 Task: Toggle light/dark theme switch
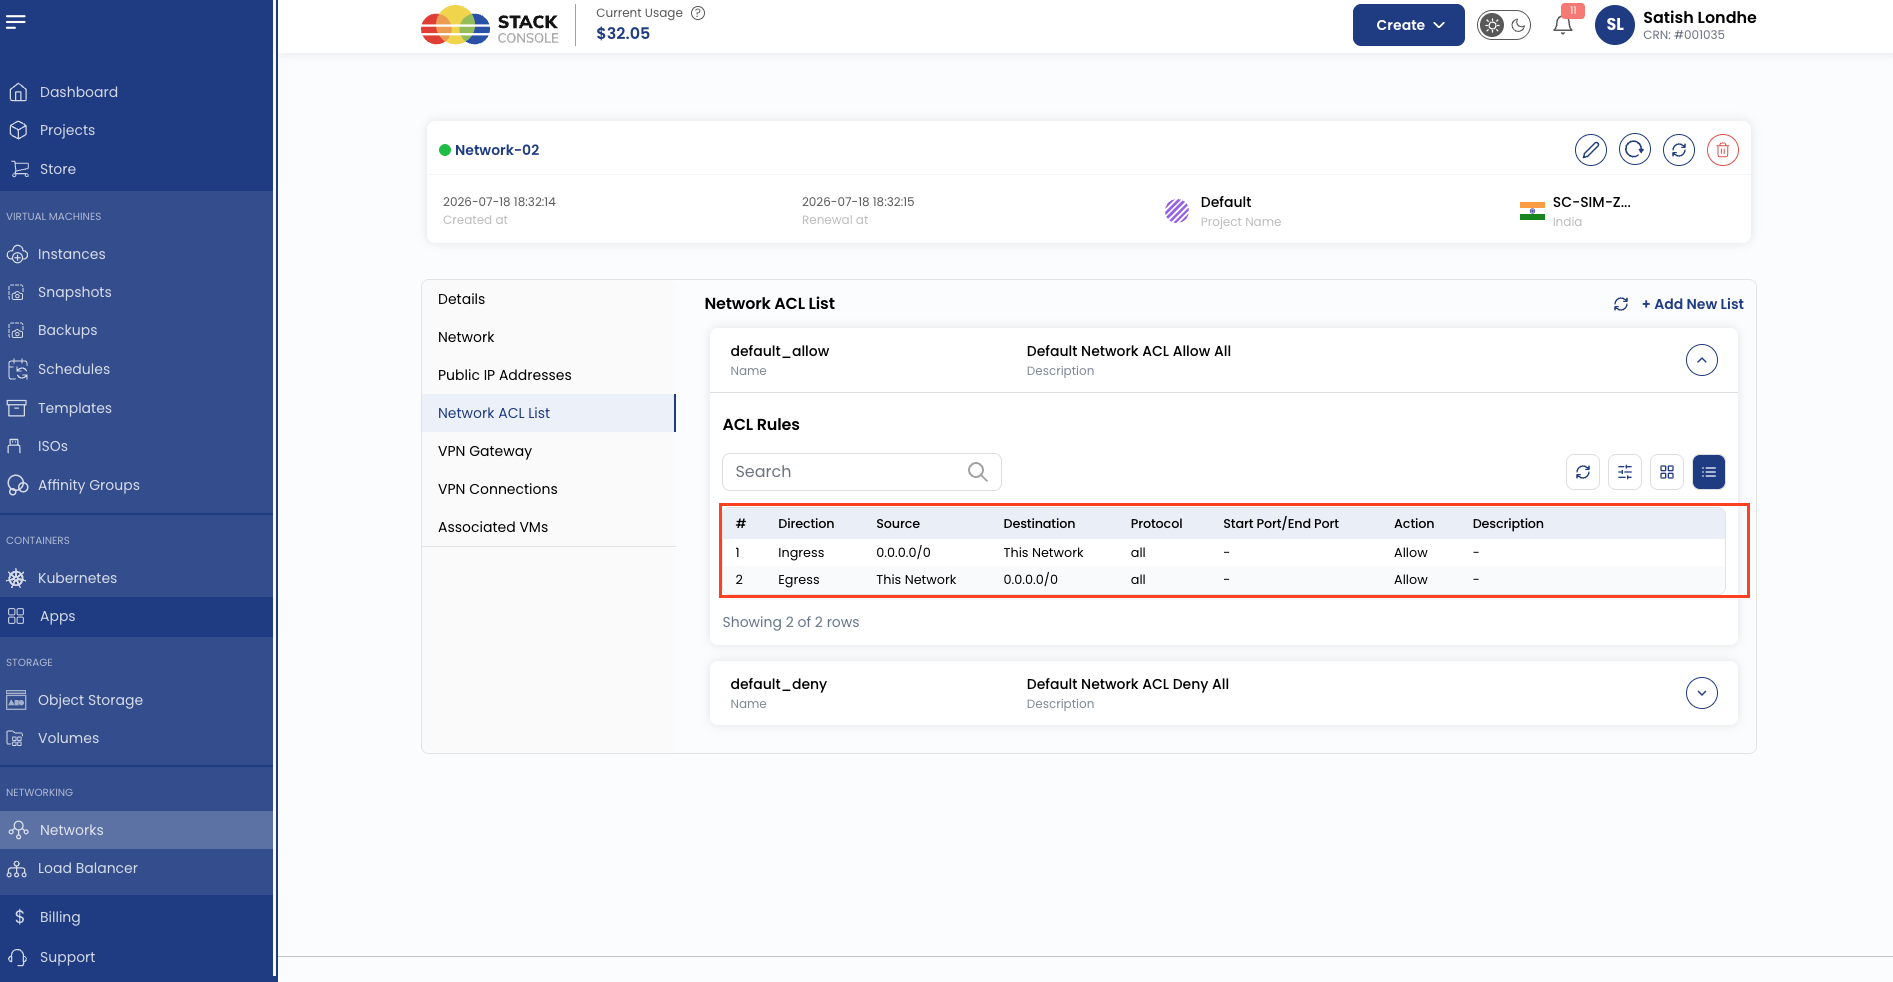[1504, 25]
